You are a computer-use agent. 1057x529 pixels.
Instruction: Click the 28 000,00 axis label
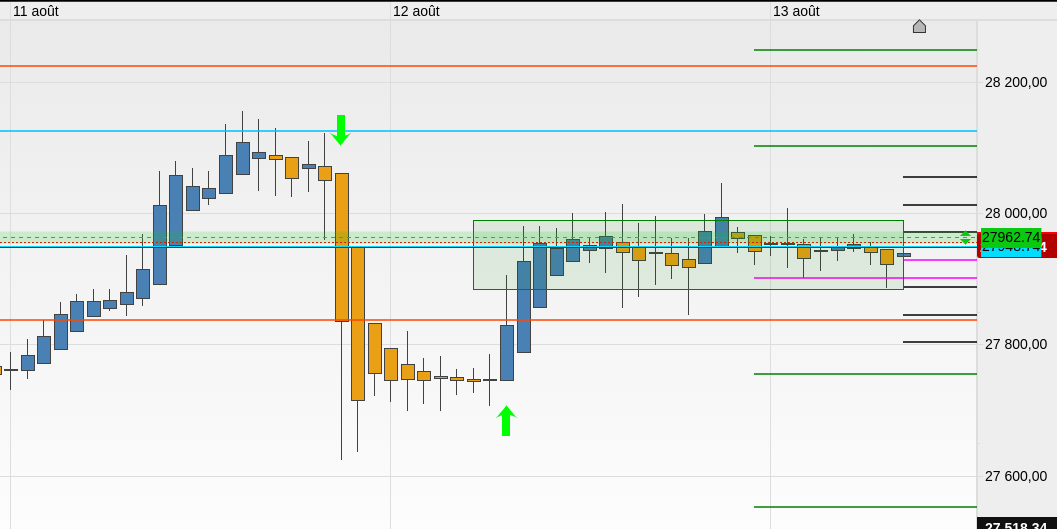coord(1016,213)
